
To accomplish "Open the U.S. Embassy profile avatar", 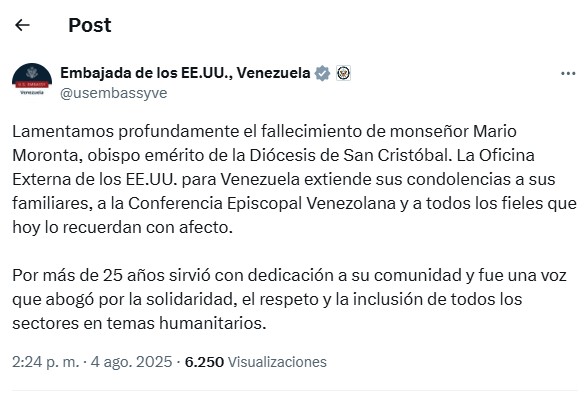I will (x=32, y=80).
